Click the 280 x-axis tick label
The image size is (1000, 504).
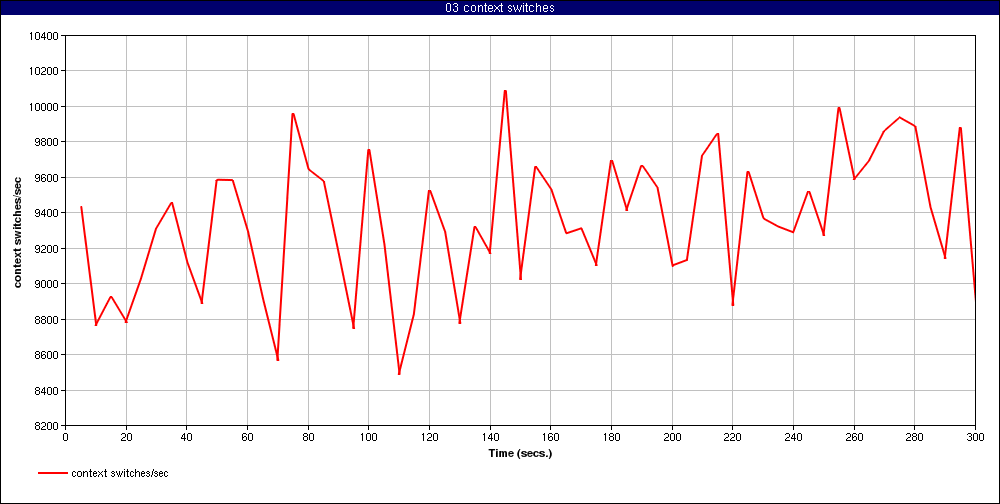tap(914, 436)
